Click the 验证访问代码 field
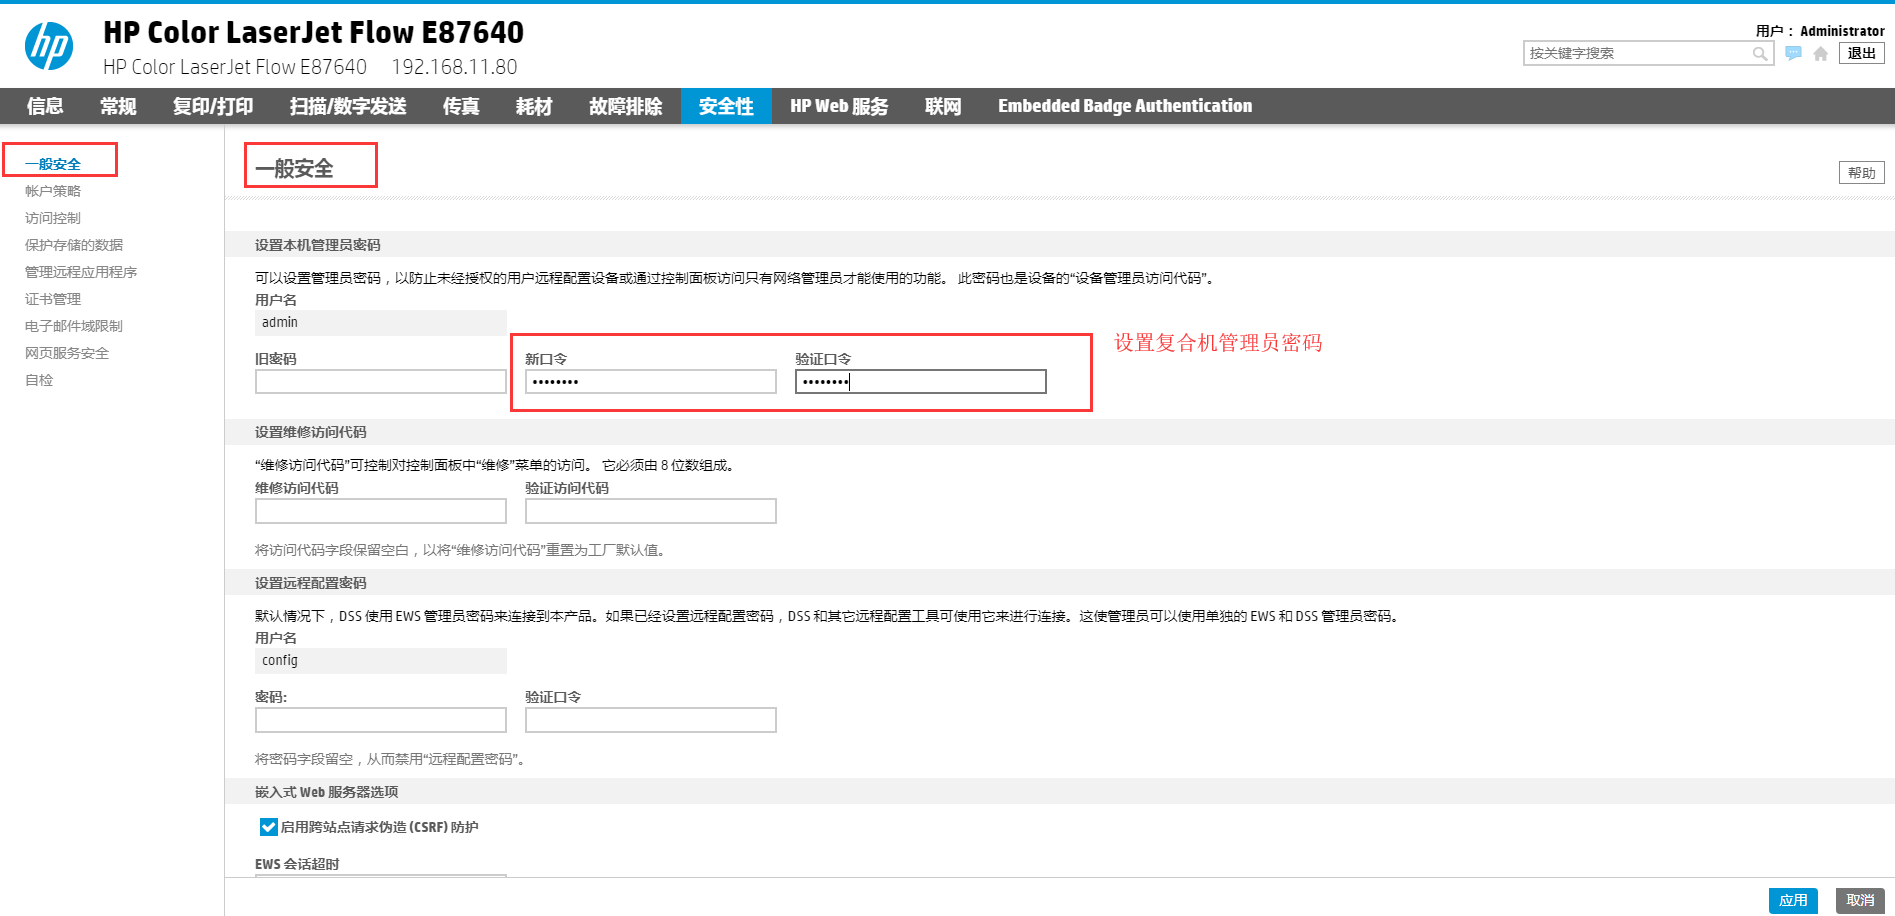The width and height of the screenshot is (1895, 916). tap(651, 511)
